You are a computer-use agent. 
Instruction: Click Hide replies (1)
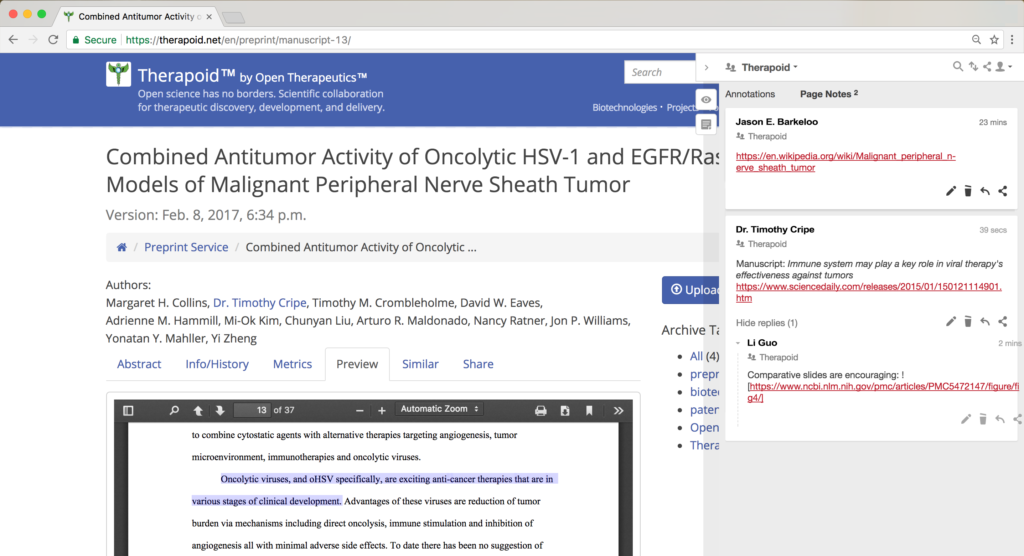[x=767, y=323]
